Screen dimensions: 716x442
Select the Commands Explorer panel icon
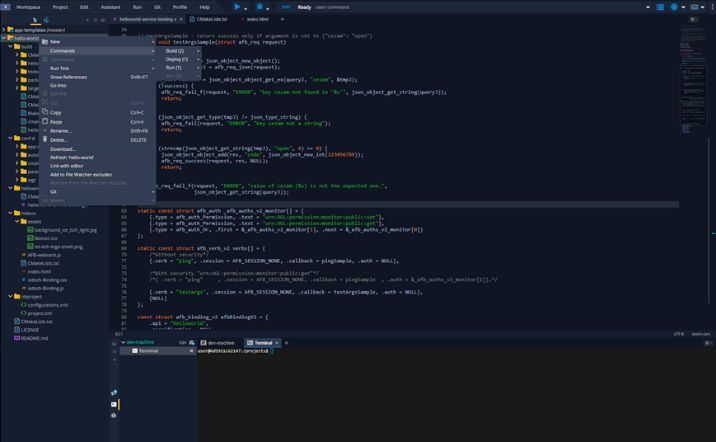(x=46, y=20)
